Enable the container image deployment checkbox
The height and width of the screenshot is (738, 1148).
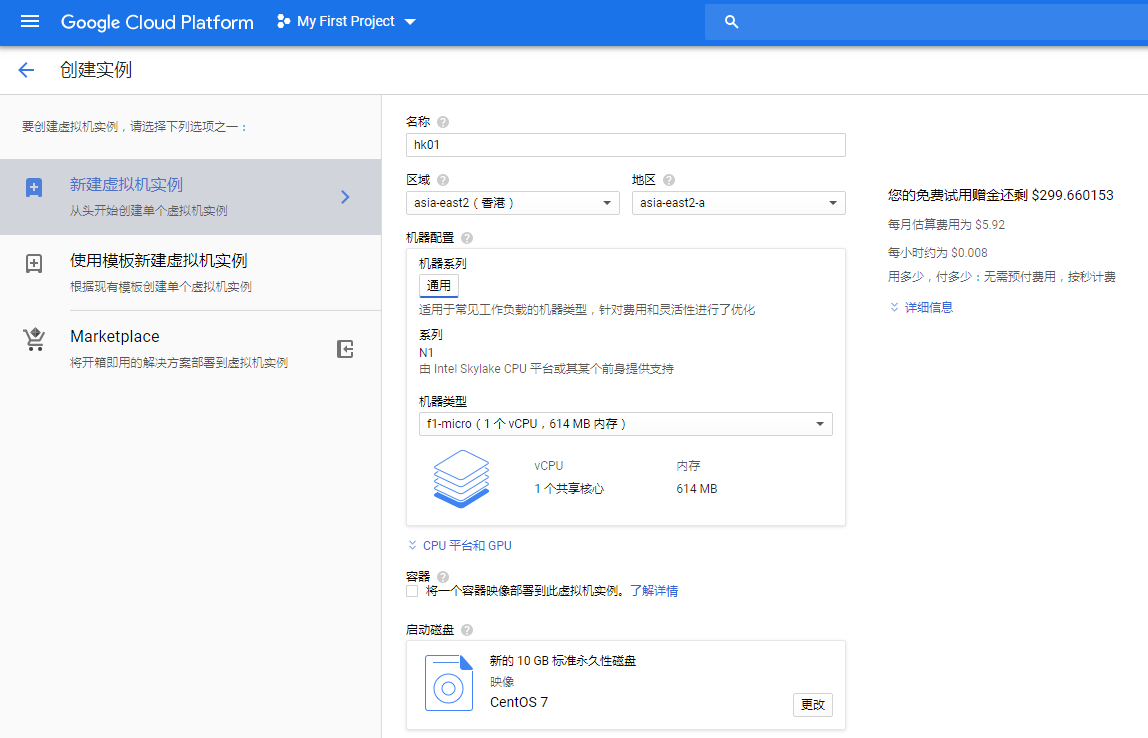(412, 591)
